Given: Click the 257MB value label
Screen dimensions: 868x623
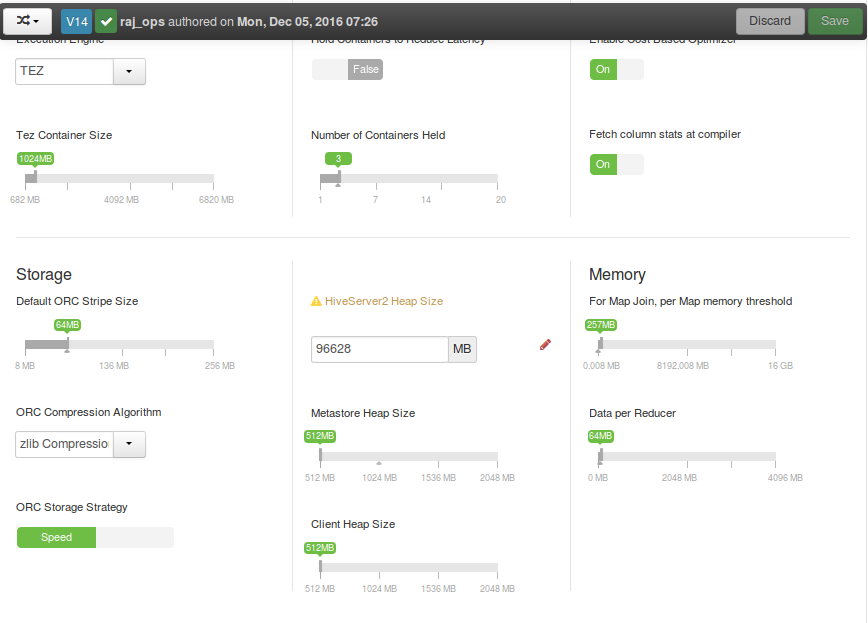Looking at the screenshot, I should pyautogui.click(x=601, y=325).
